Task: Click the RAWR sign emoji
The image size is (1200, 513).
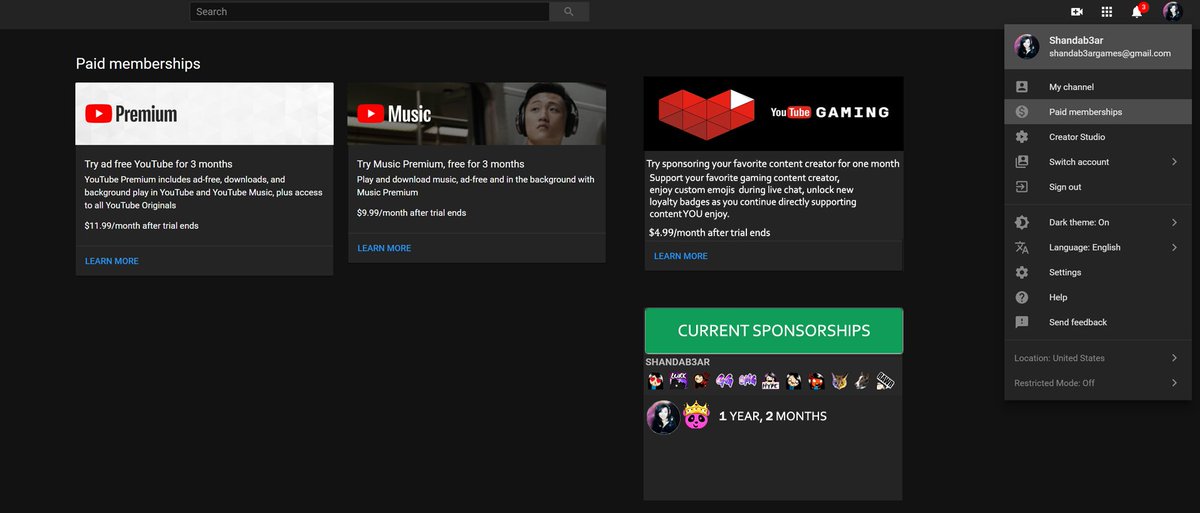Action: (x=885, y=381)
